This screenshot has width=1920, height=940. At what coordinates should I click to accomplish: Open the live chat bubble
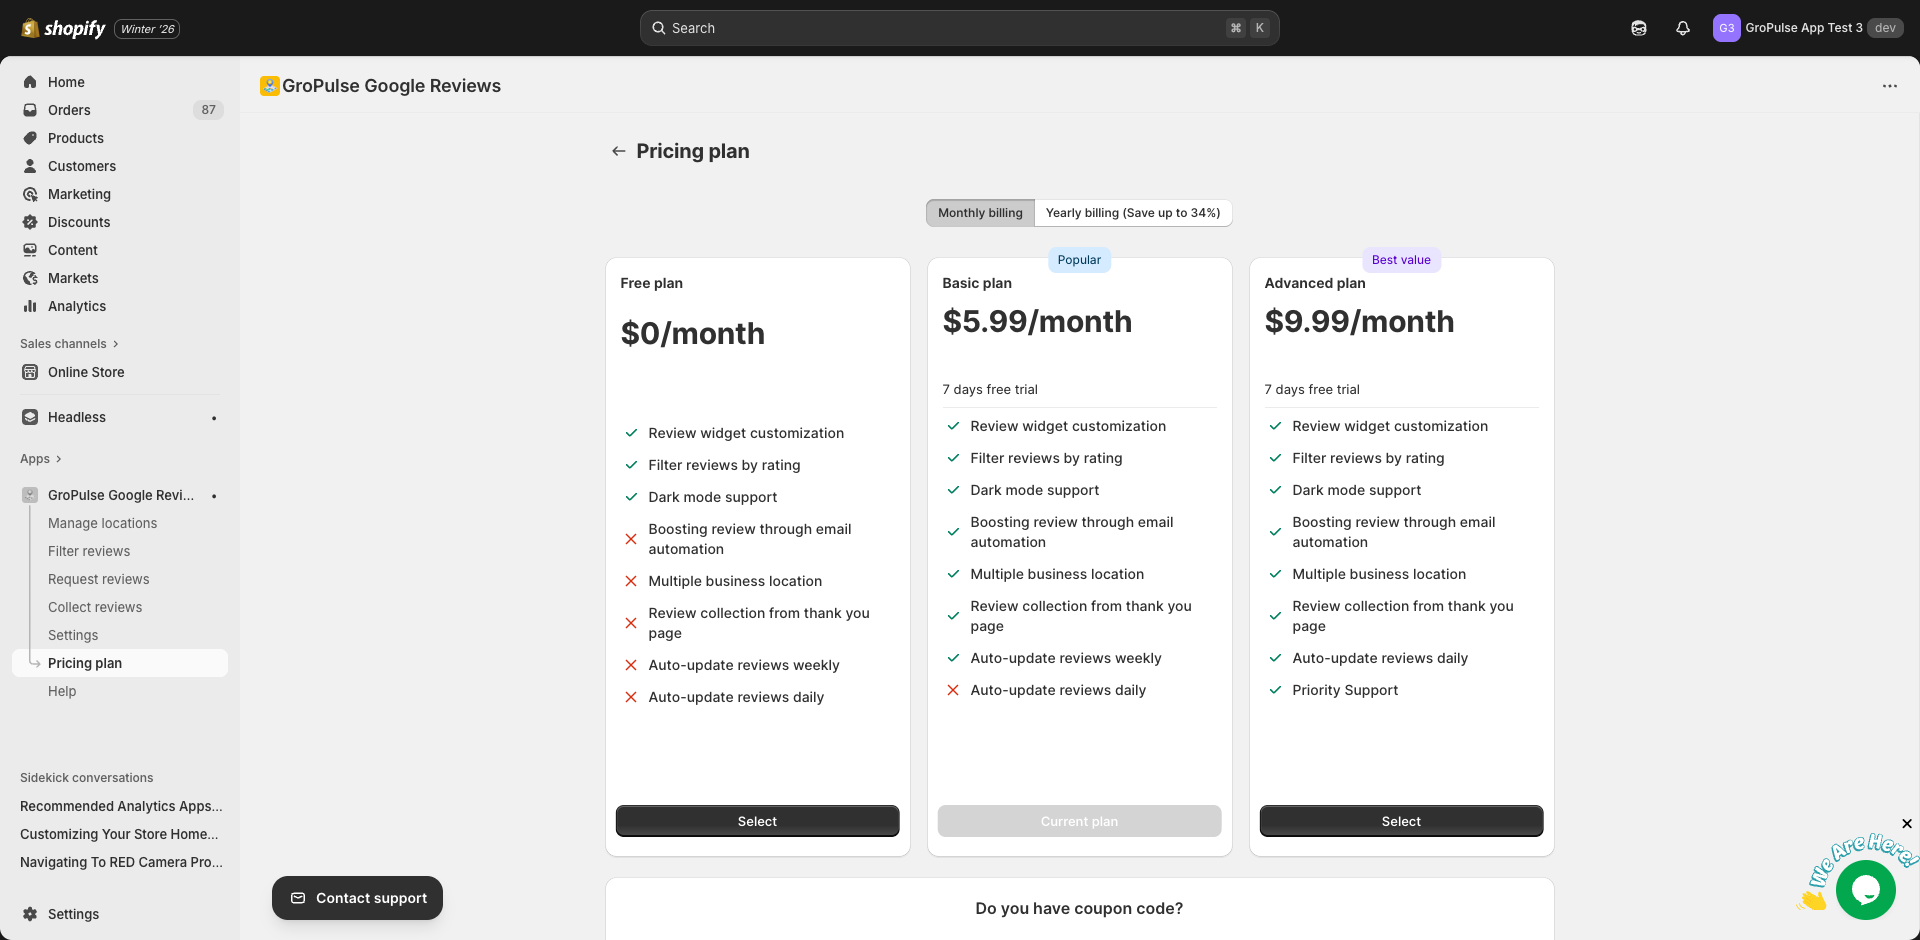click(1865, 889)
